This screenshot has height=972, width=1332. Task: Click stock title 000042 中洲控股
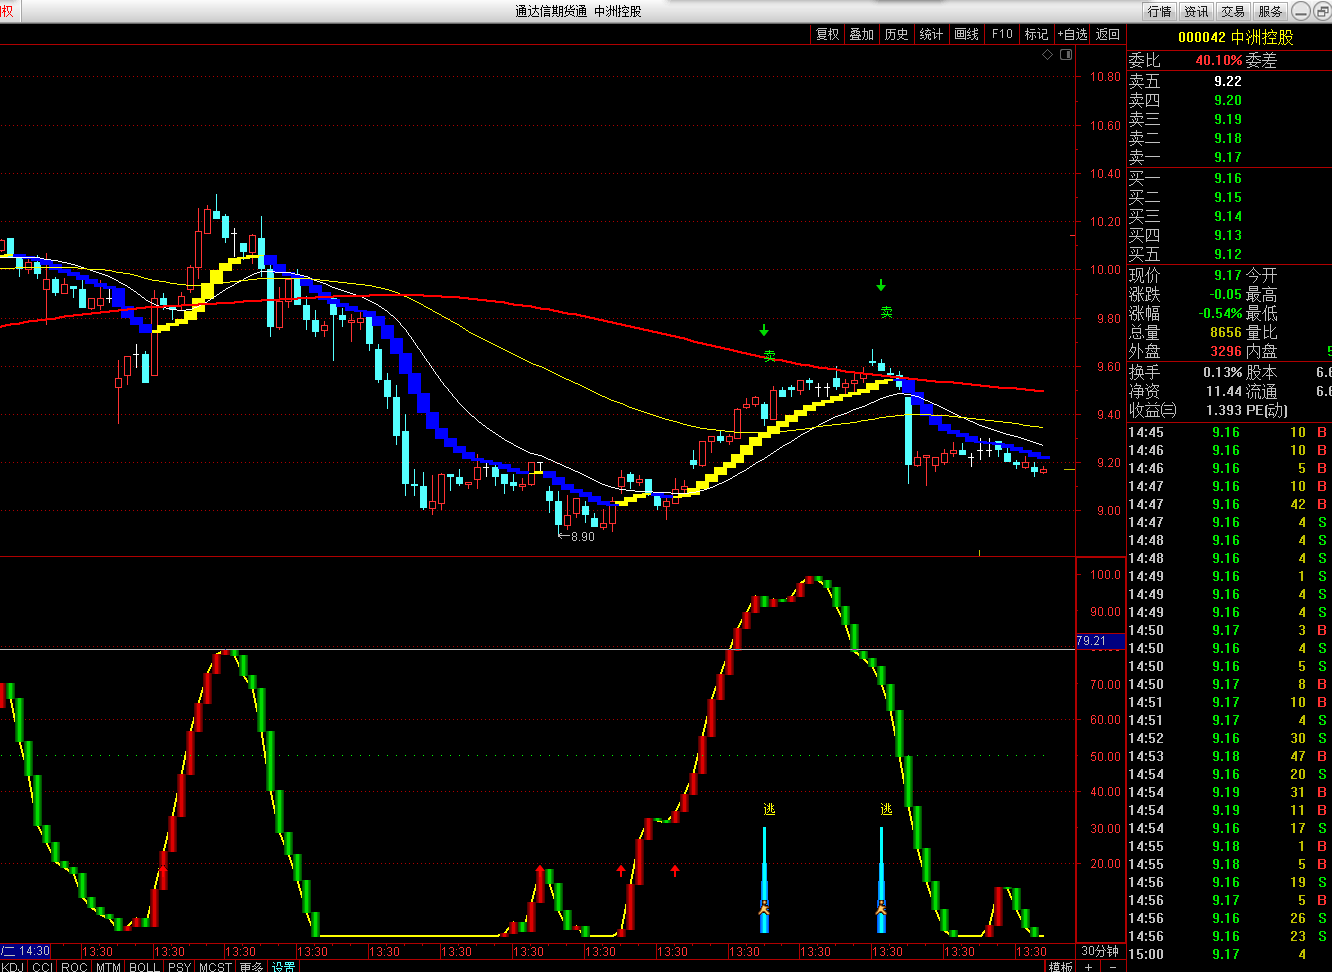click(1235, 37)
